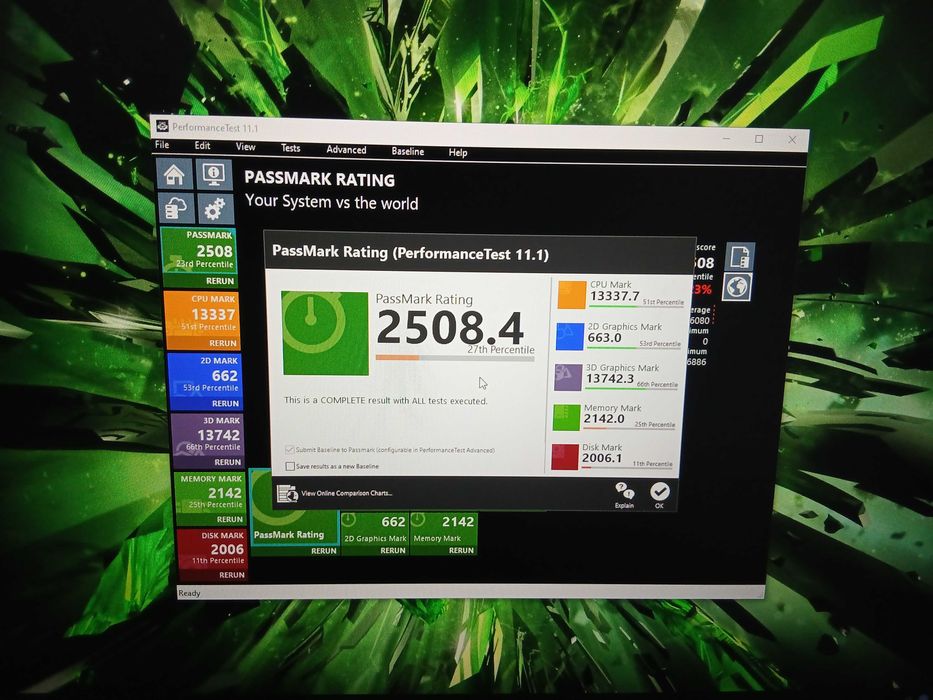The image size is (933, 700).
Task: Toggle Submit Baseline to PassMark checkbox
Action: click(289, 449)
